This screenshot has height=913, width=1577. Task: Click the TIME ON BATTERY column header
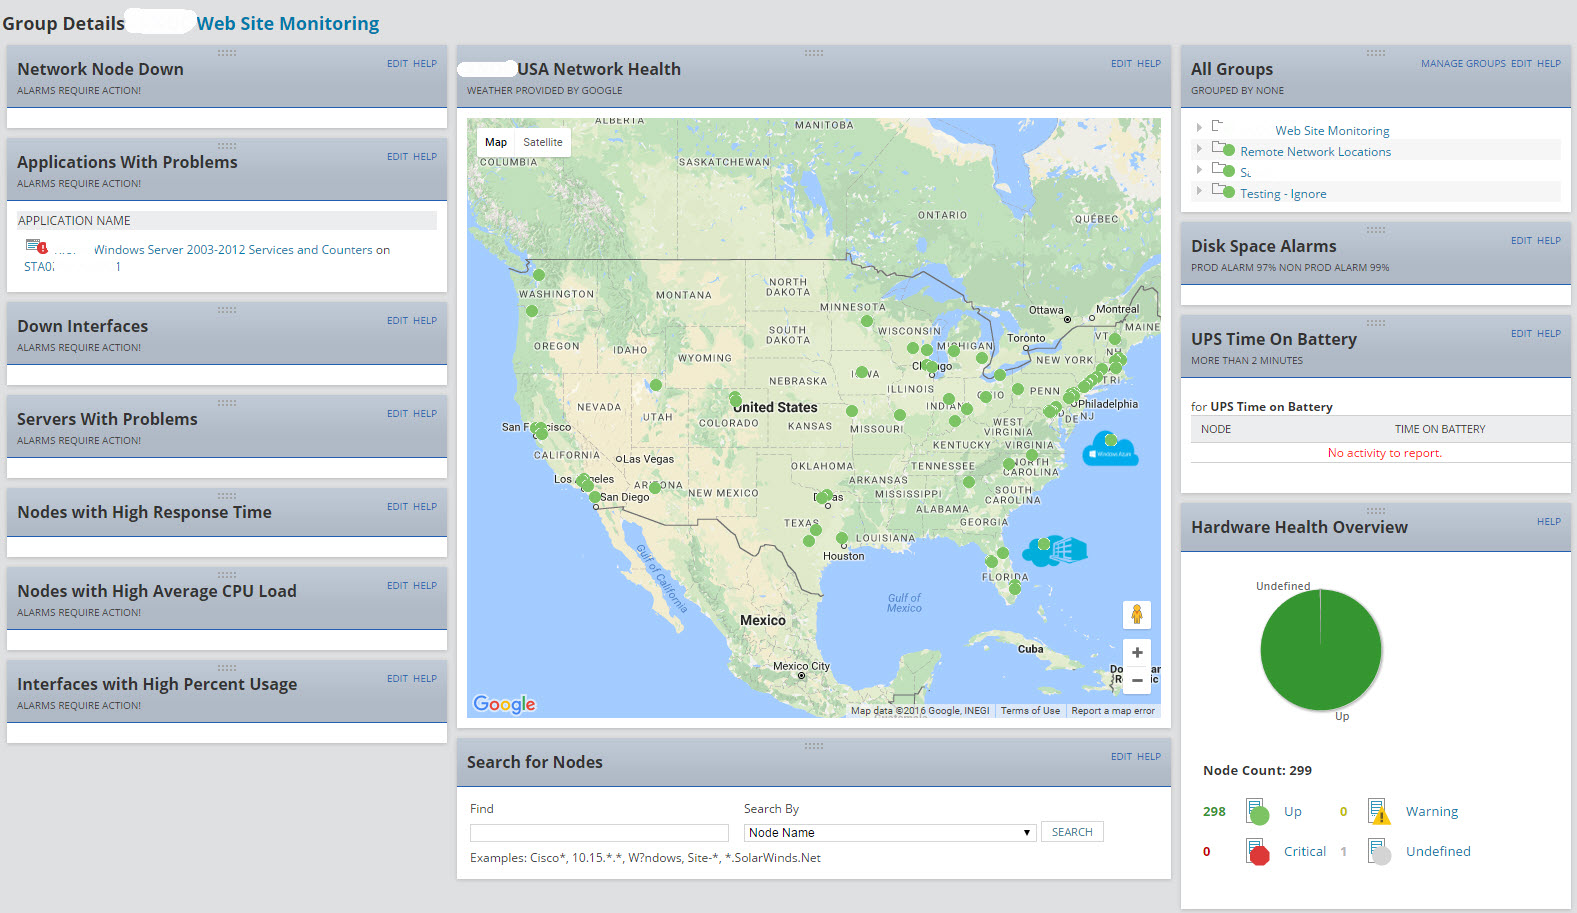[1440, 429]
